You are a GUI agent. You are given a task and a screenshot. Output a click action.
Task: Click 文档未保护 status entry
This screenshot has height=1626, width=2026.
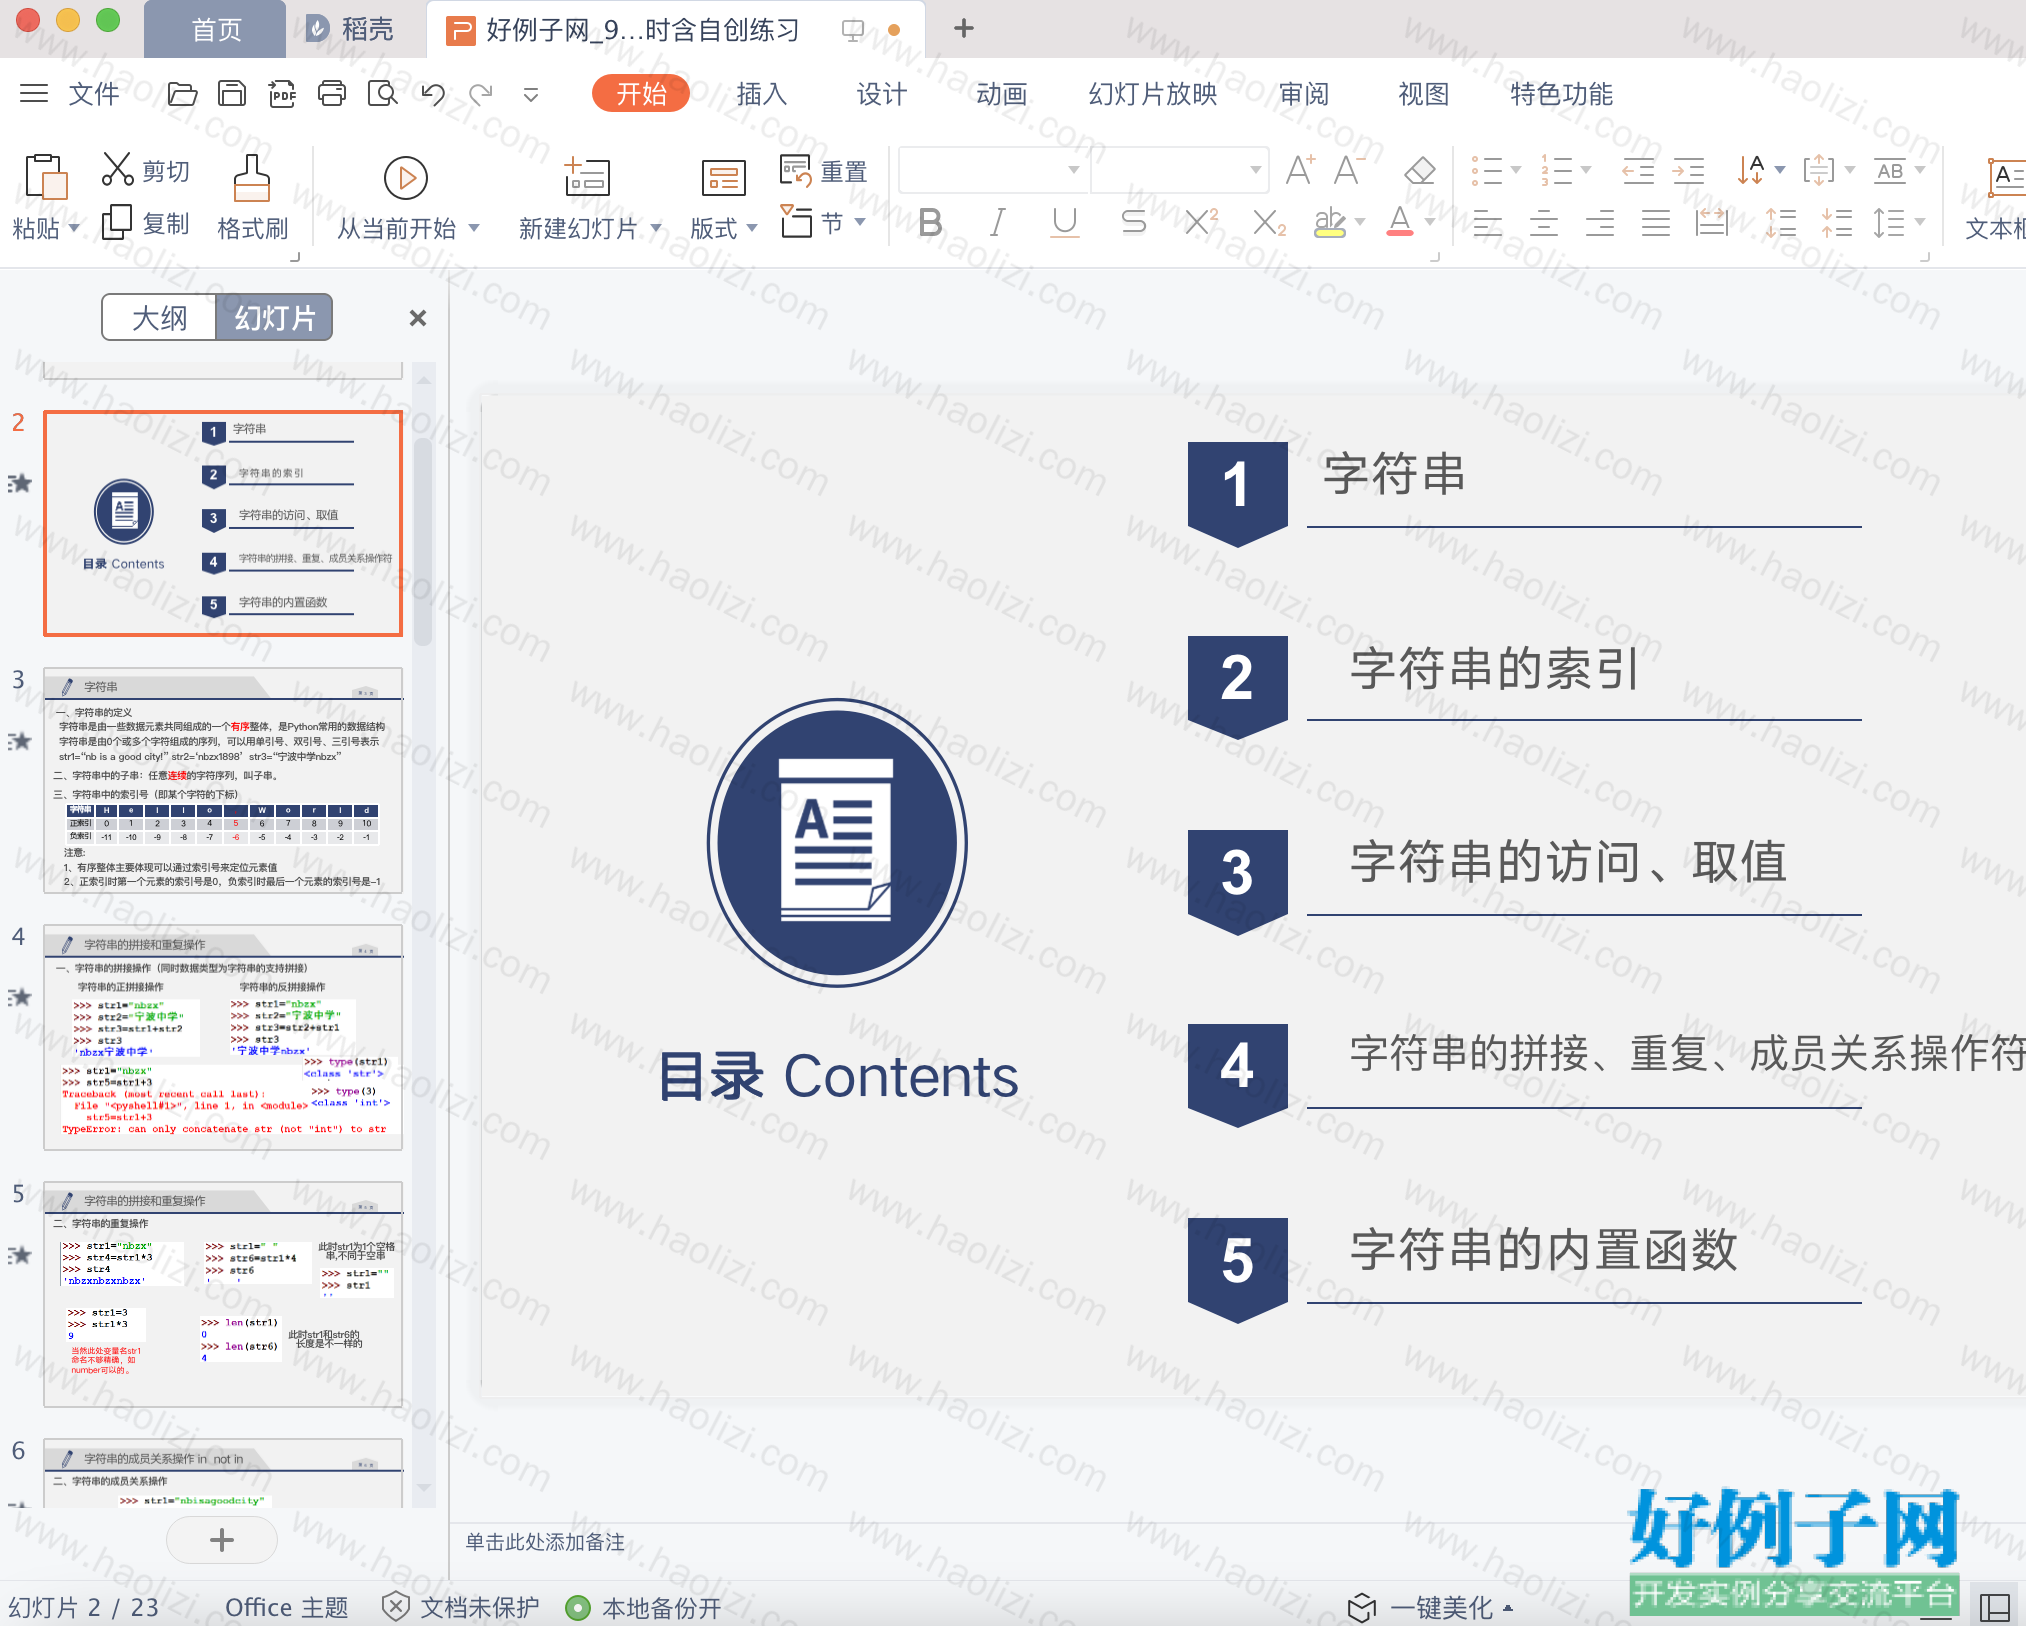tap(461, 1607)
